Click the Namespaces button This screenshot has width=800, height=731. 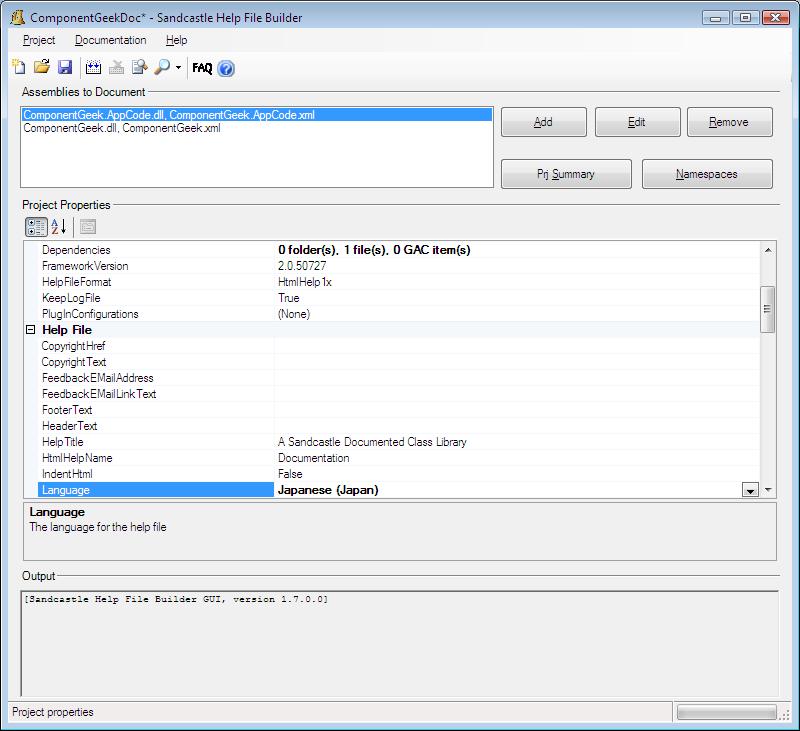(707, 174)
